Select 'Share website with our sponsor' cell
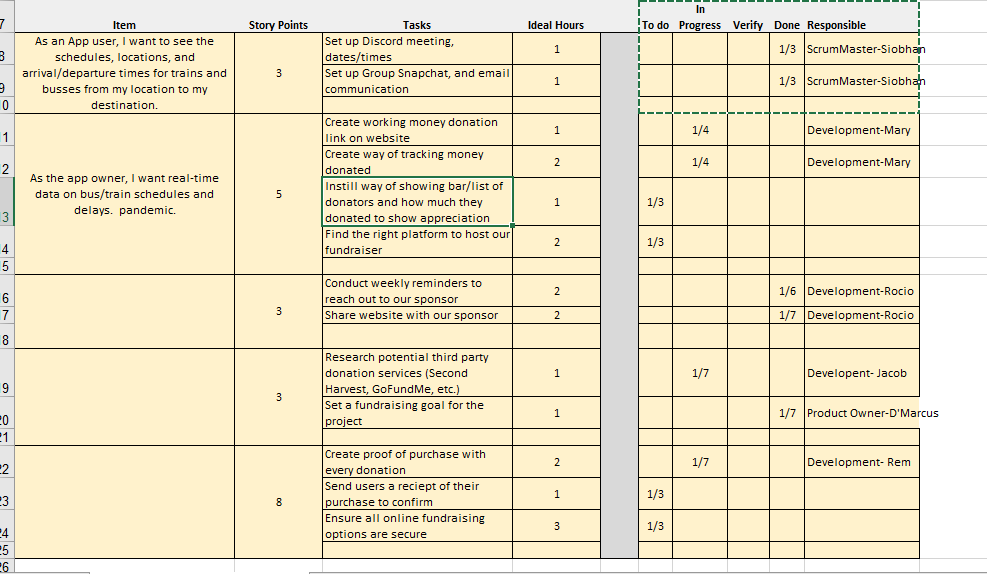987x574 pixels. tap(417, 315)
